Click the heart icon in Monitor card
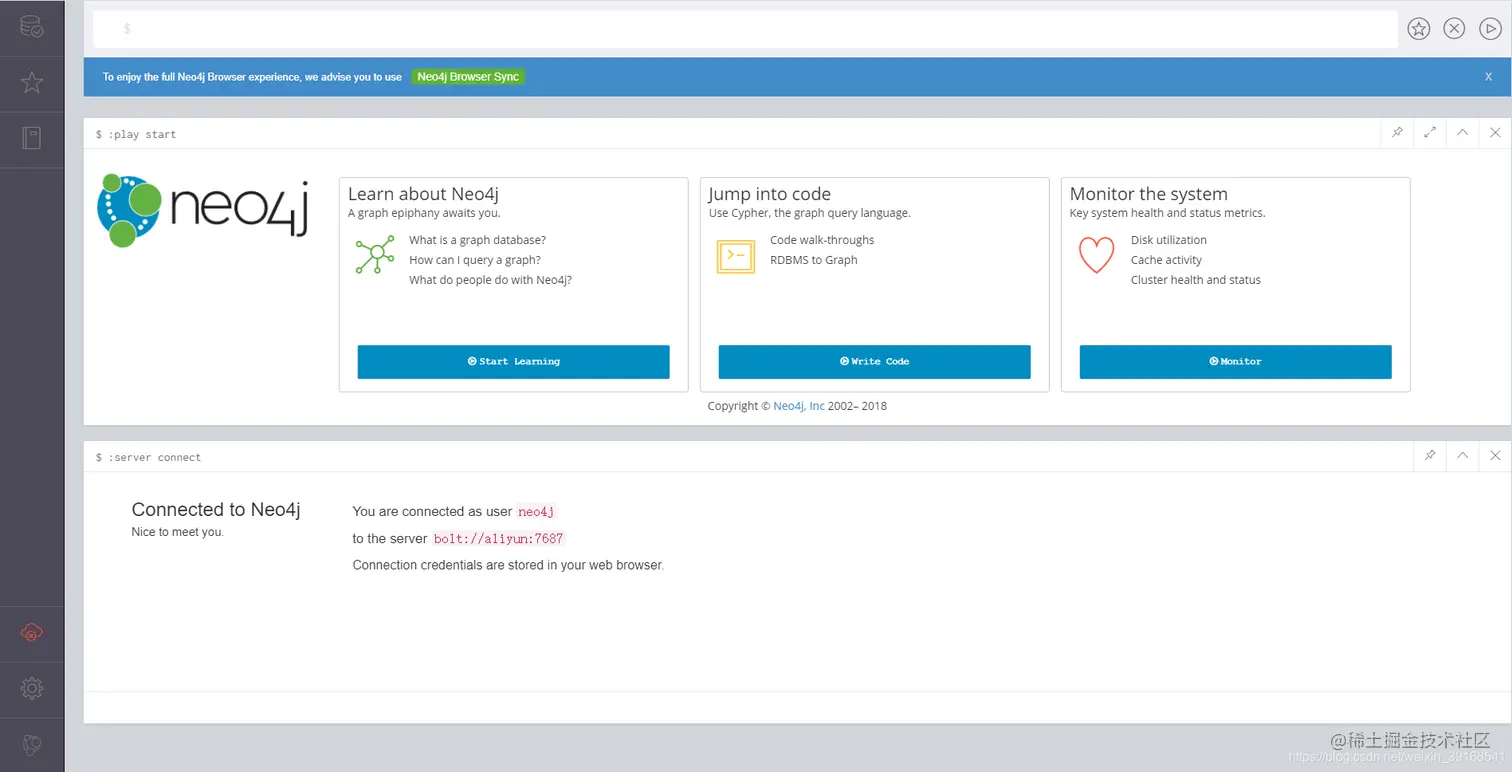This screenshot has width=1512, height=772. click(x=1096, y=255)
